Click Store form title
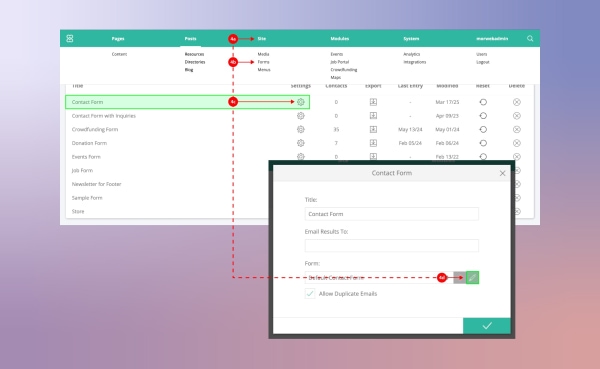Image resolution: width=600 pixels, height=369 pixels. 78,211
